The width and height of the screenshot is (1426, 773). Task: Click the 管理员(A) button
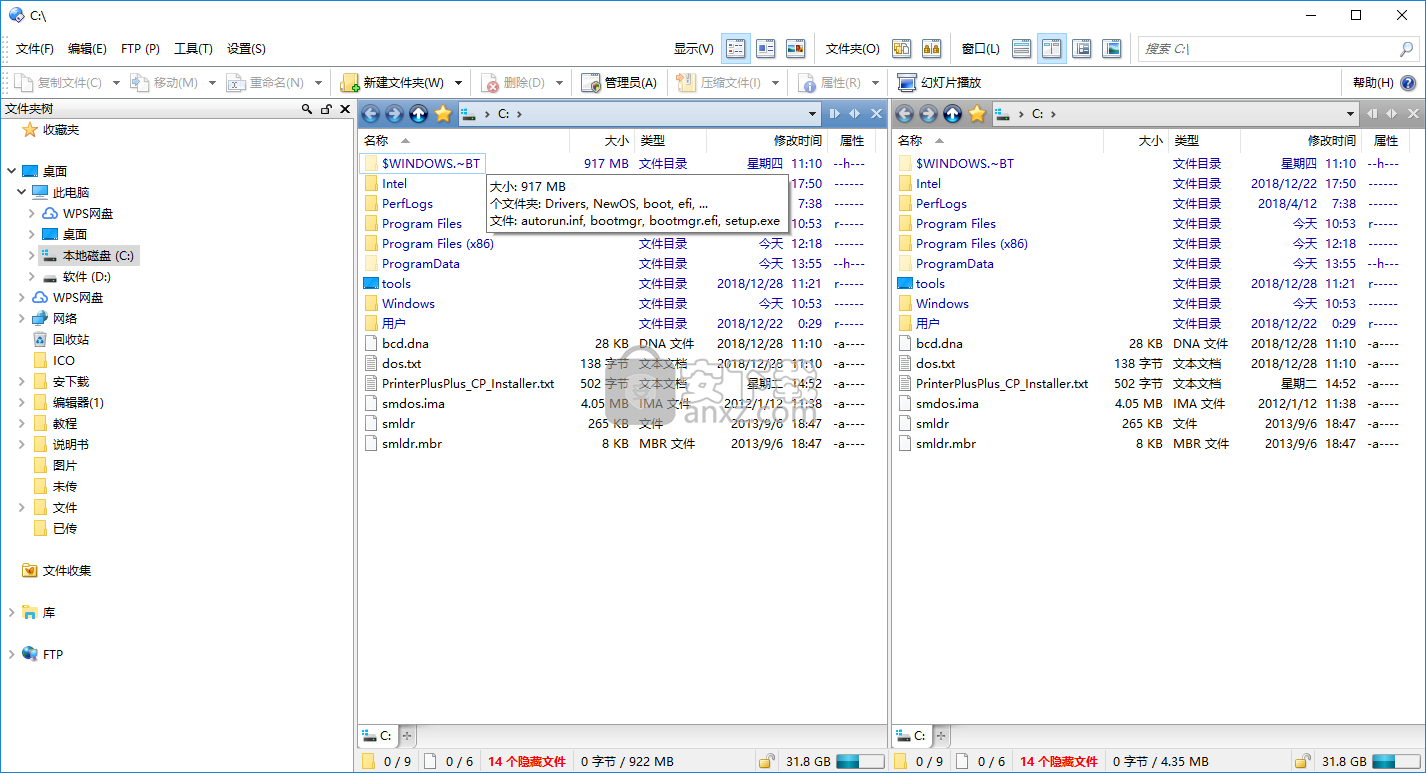(x=619, y=83)
